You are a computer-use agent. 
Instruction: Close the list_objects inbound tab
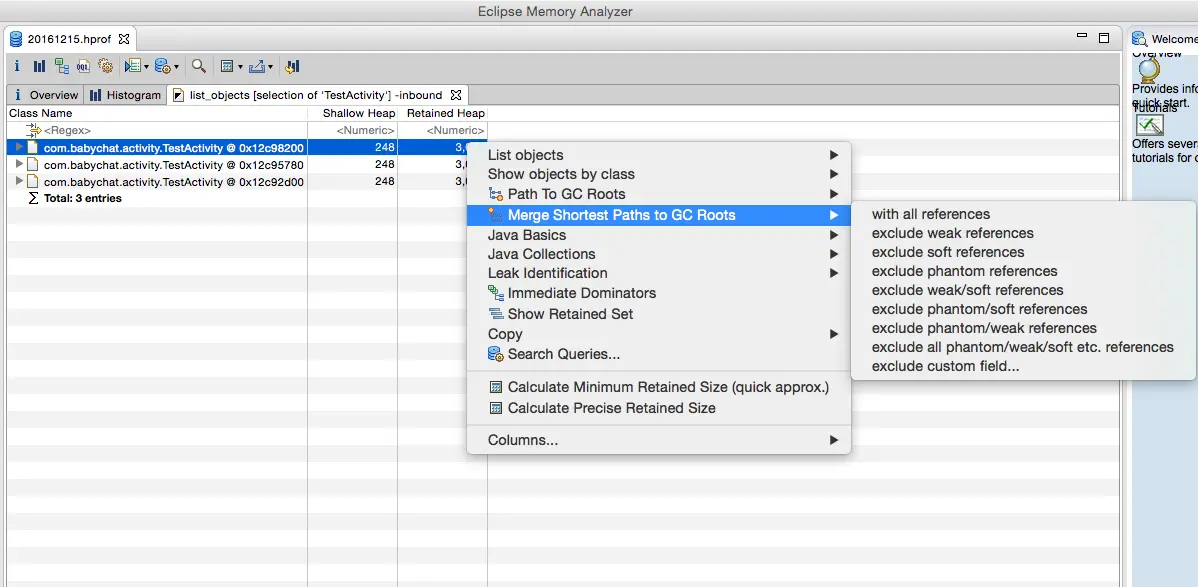pyautogui.click(x=456, y=96)
